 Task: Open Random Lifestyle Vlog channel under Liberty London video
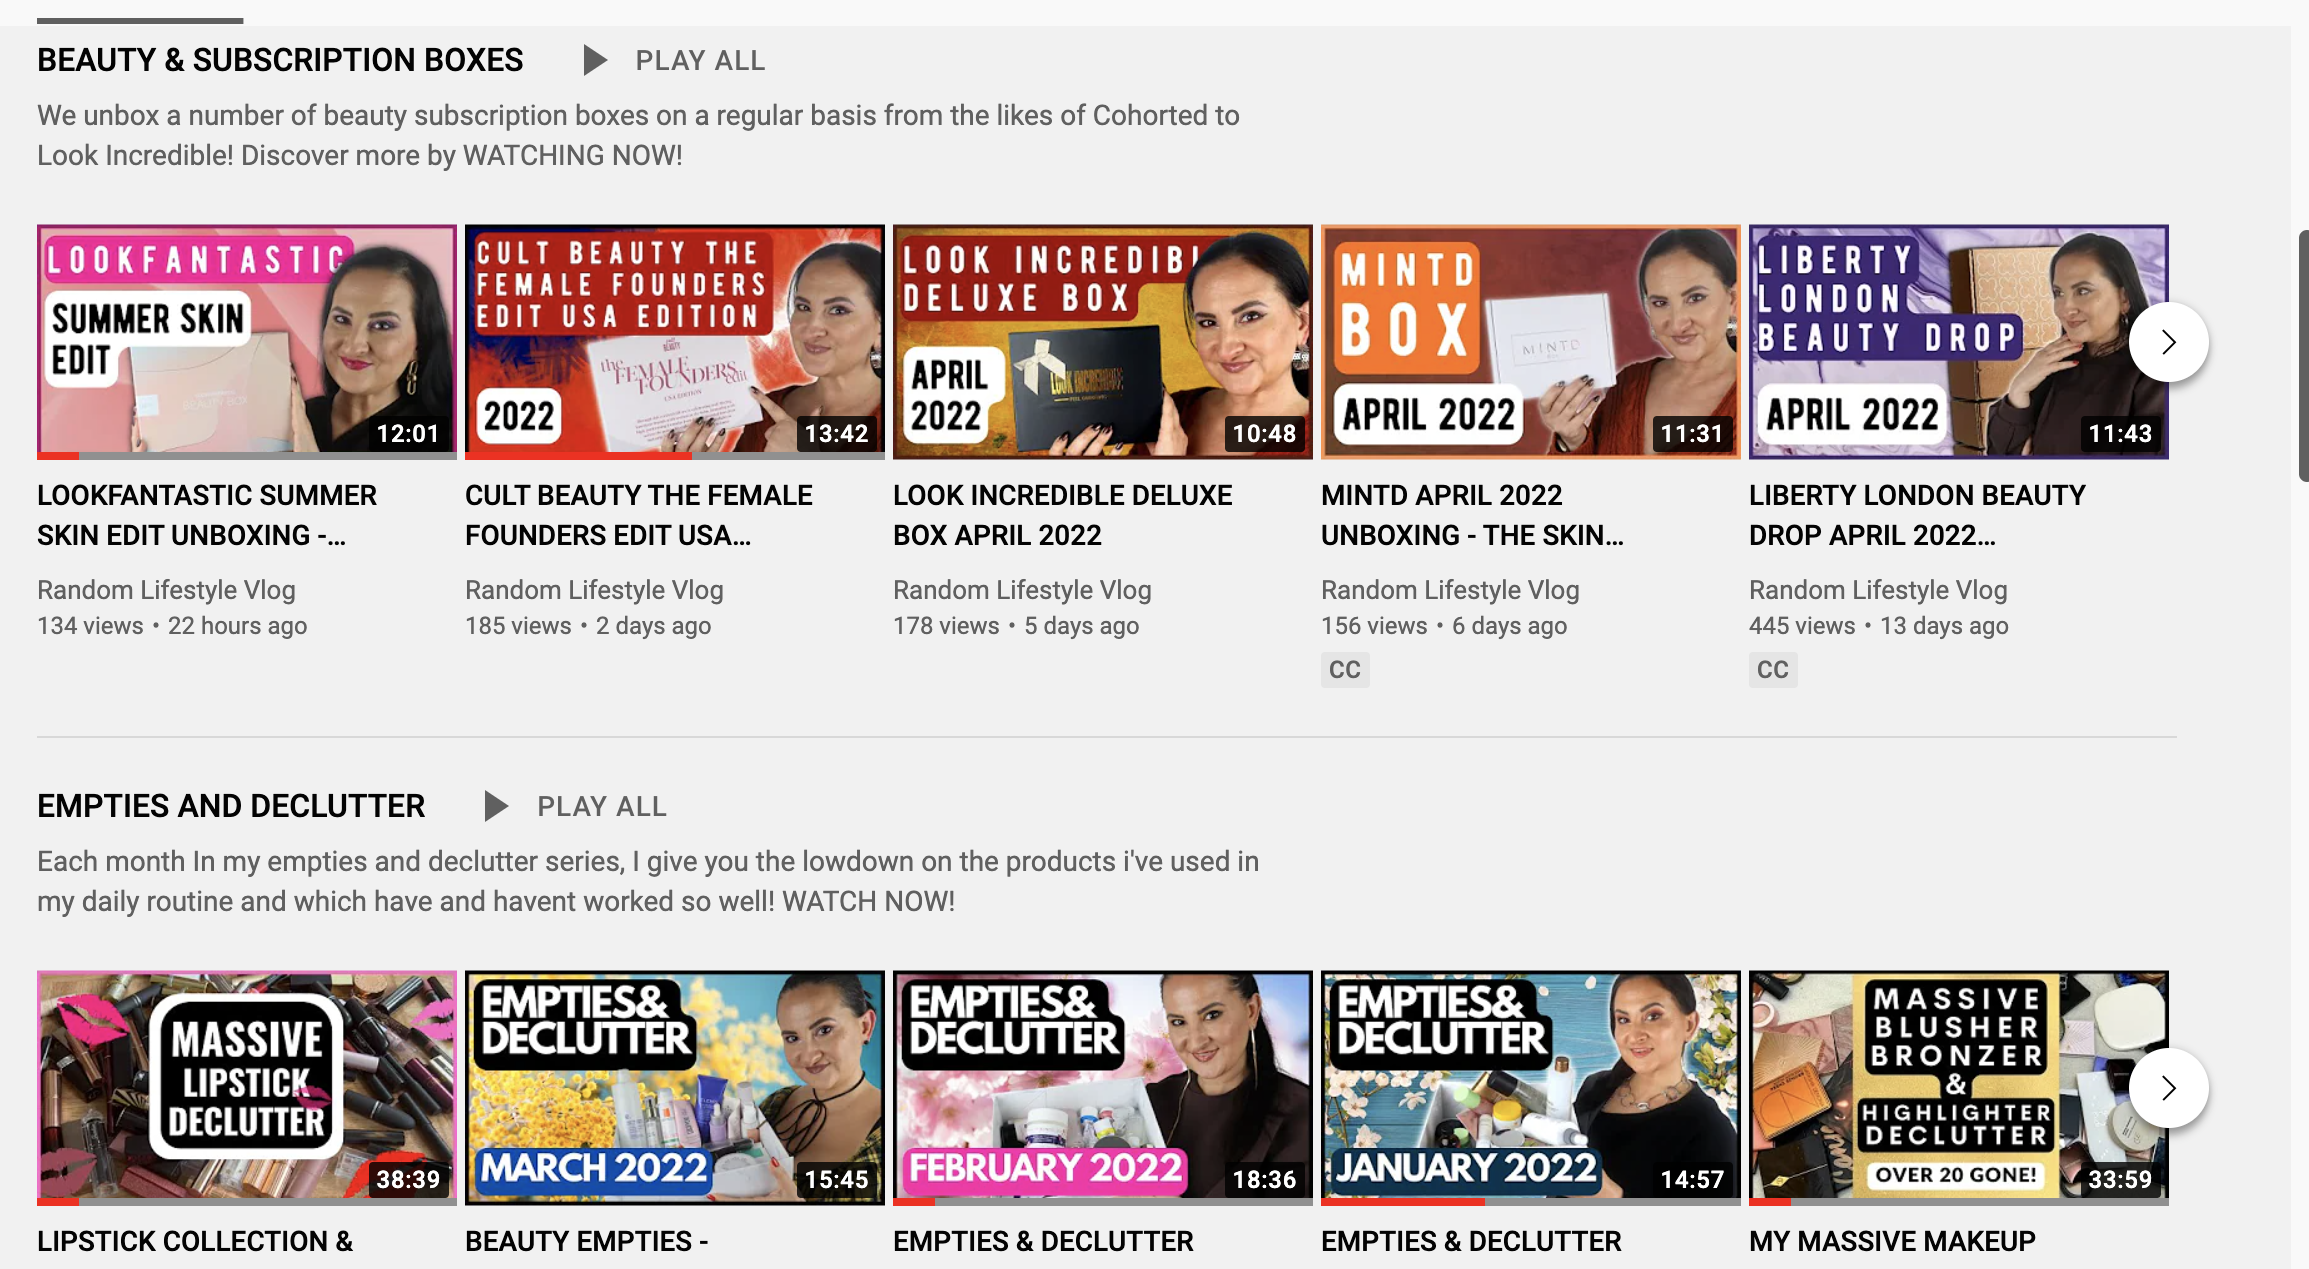(1878, 590)
